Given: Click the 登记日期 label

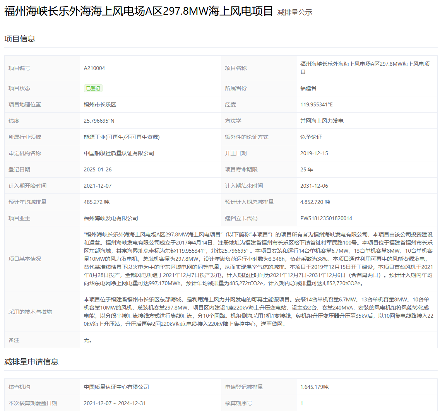Looking at the screenshot, I should click(x=19, y=169).
